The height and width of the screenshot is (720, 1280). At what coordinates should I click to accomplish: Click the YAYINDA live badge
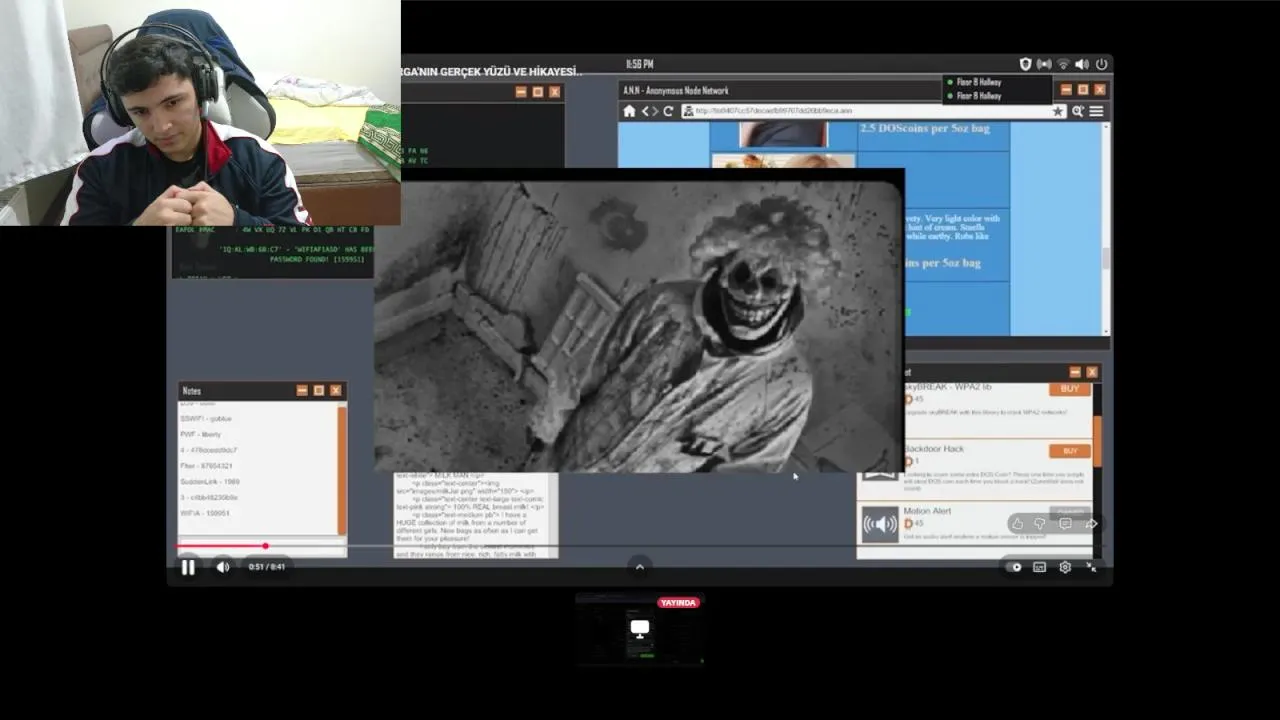tap(679, 603)
